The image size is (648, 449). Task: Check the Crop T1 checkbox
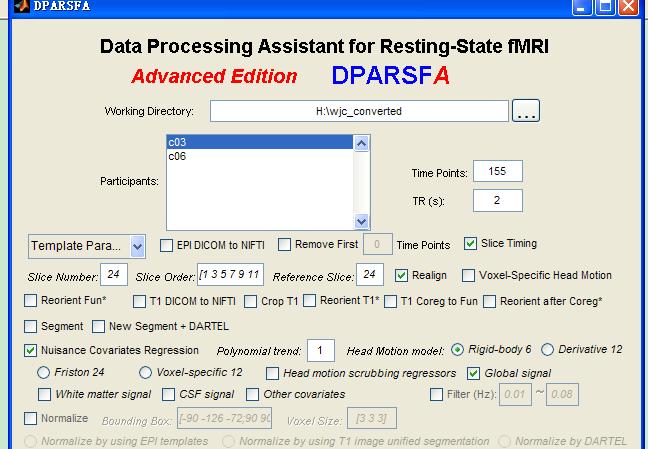click(x=250, y=301)
